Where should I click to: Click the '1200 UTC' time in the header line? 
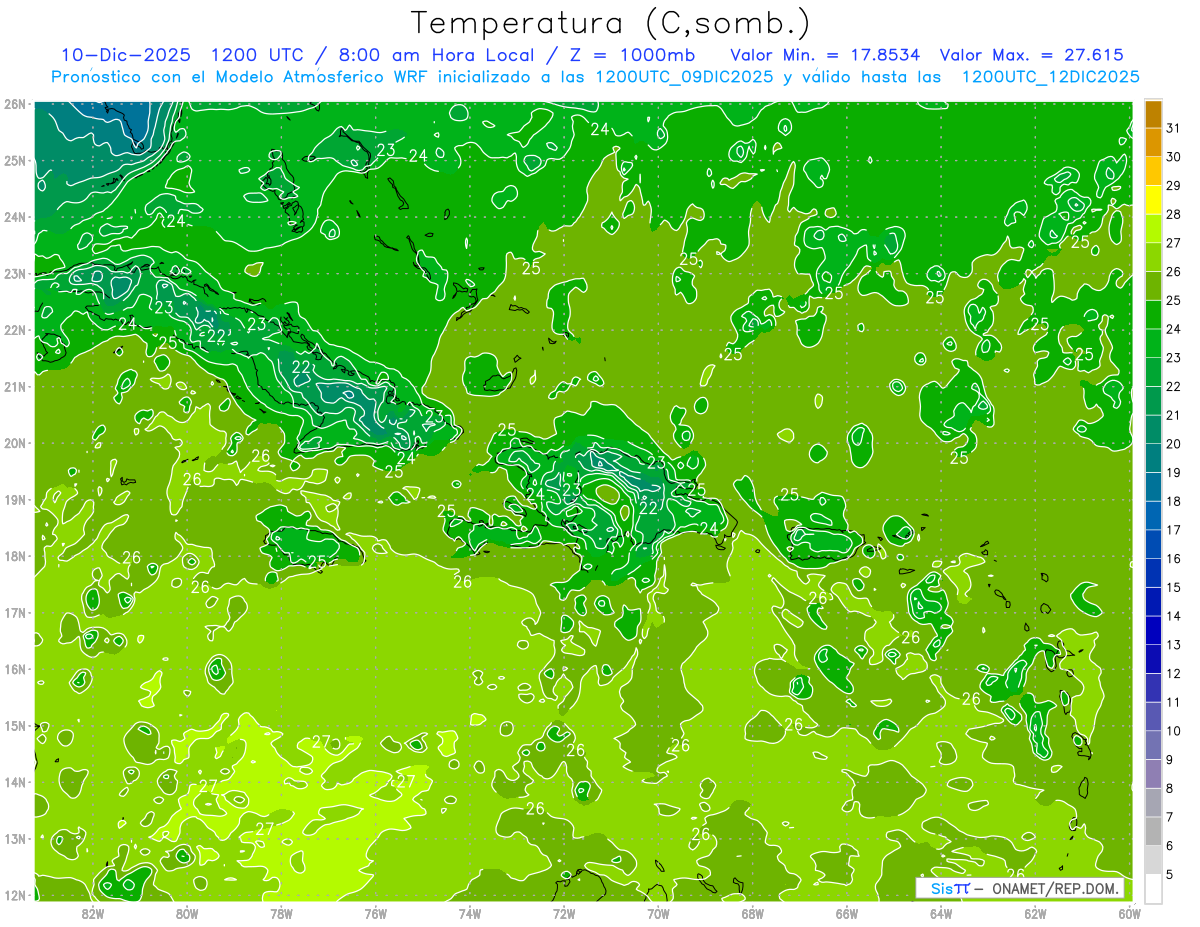point(259,55)
